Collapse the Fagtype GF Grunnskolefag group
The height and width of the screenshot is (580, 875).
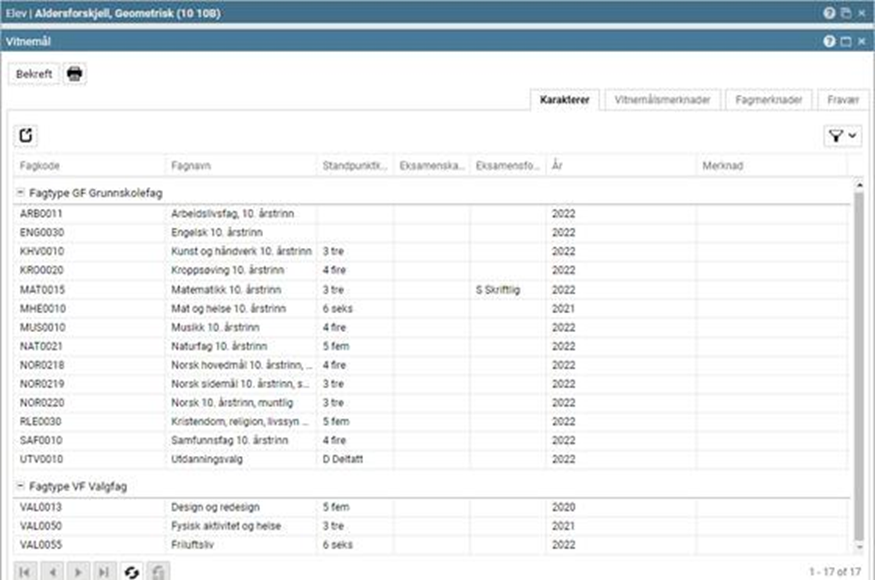[21, 193]
